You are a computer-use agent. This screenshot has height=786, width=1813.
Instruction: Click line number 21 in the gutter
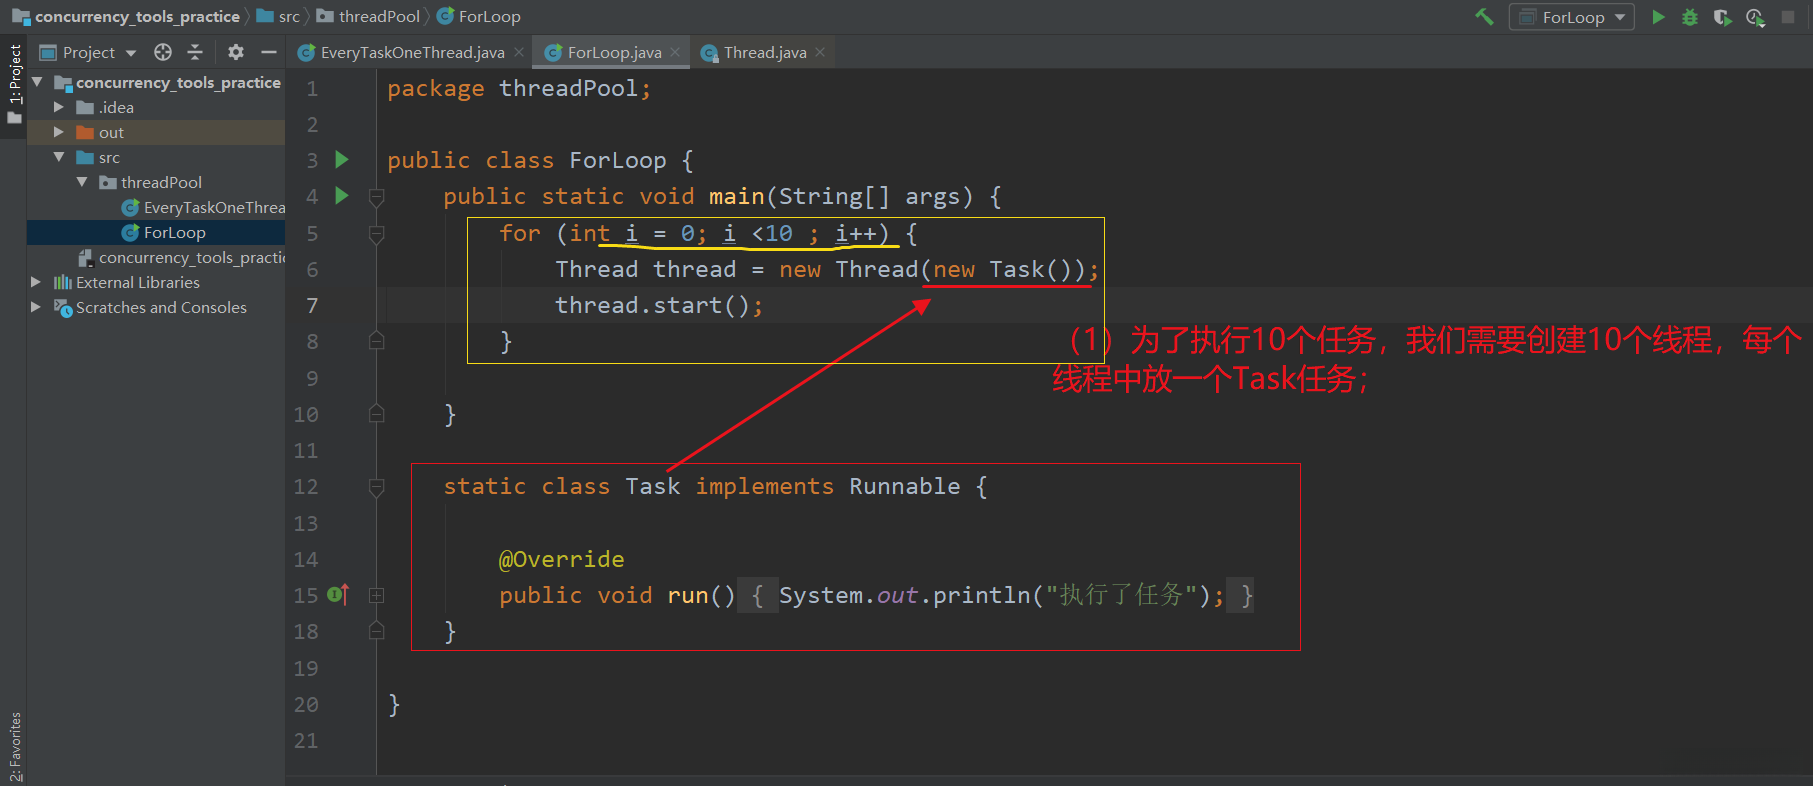coord(306,741)
